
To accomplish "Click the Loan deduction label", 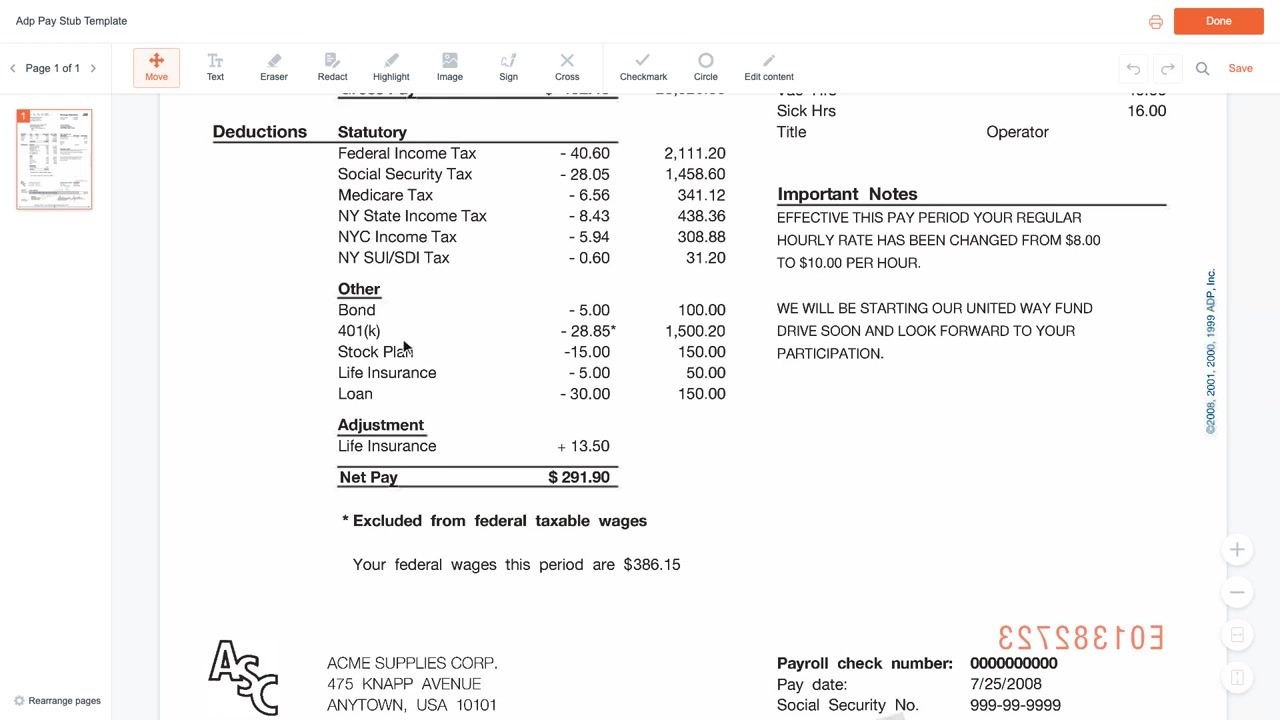I will [355, 394].
